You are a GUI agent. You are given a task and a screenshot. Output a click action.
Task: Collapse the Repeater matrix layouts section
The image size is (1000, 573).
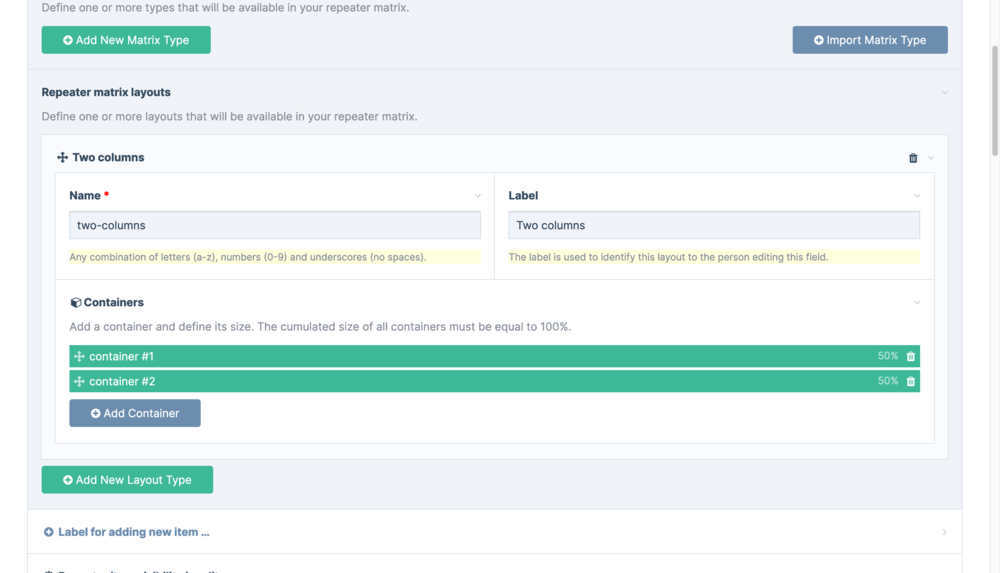click(944, 93)
